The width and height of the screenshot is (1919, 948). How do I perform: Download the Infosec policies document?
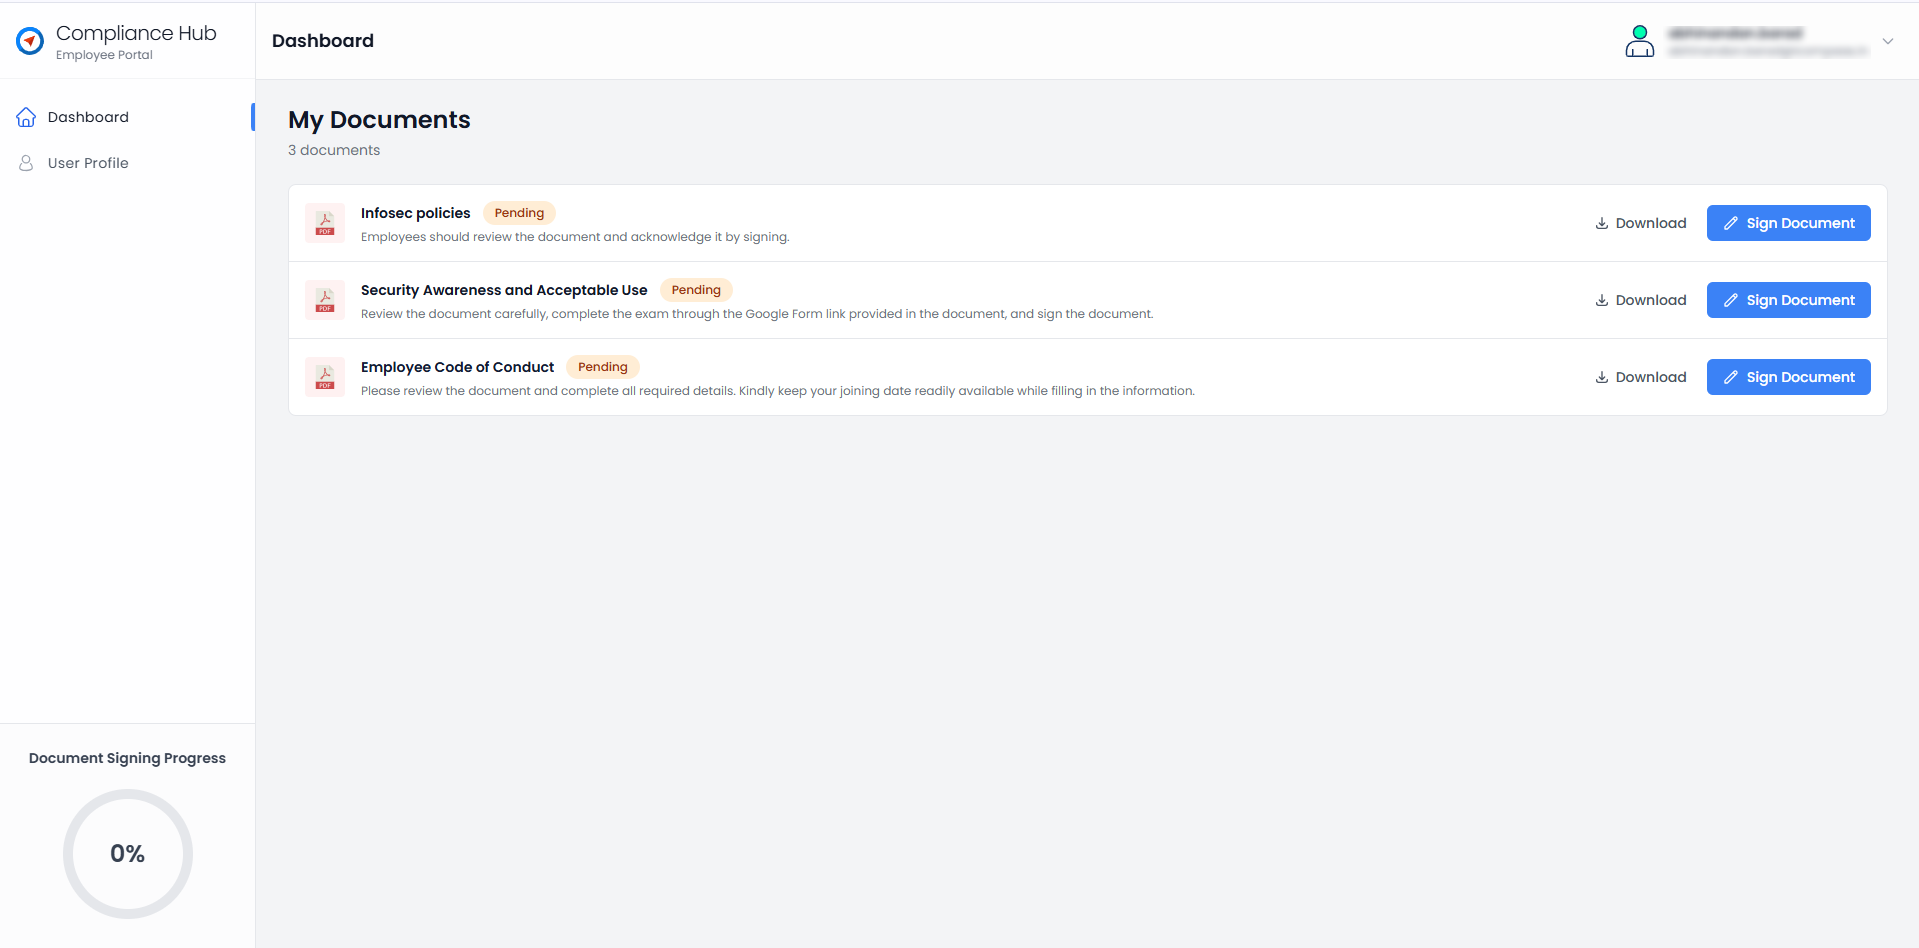point(1640,223)
